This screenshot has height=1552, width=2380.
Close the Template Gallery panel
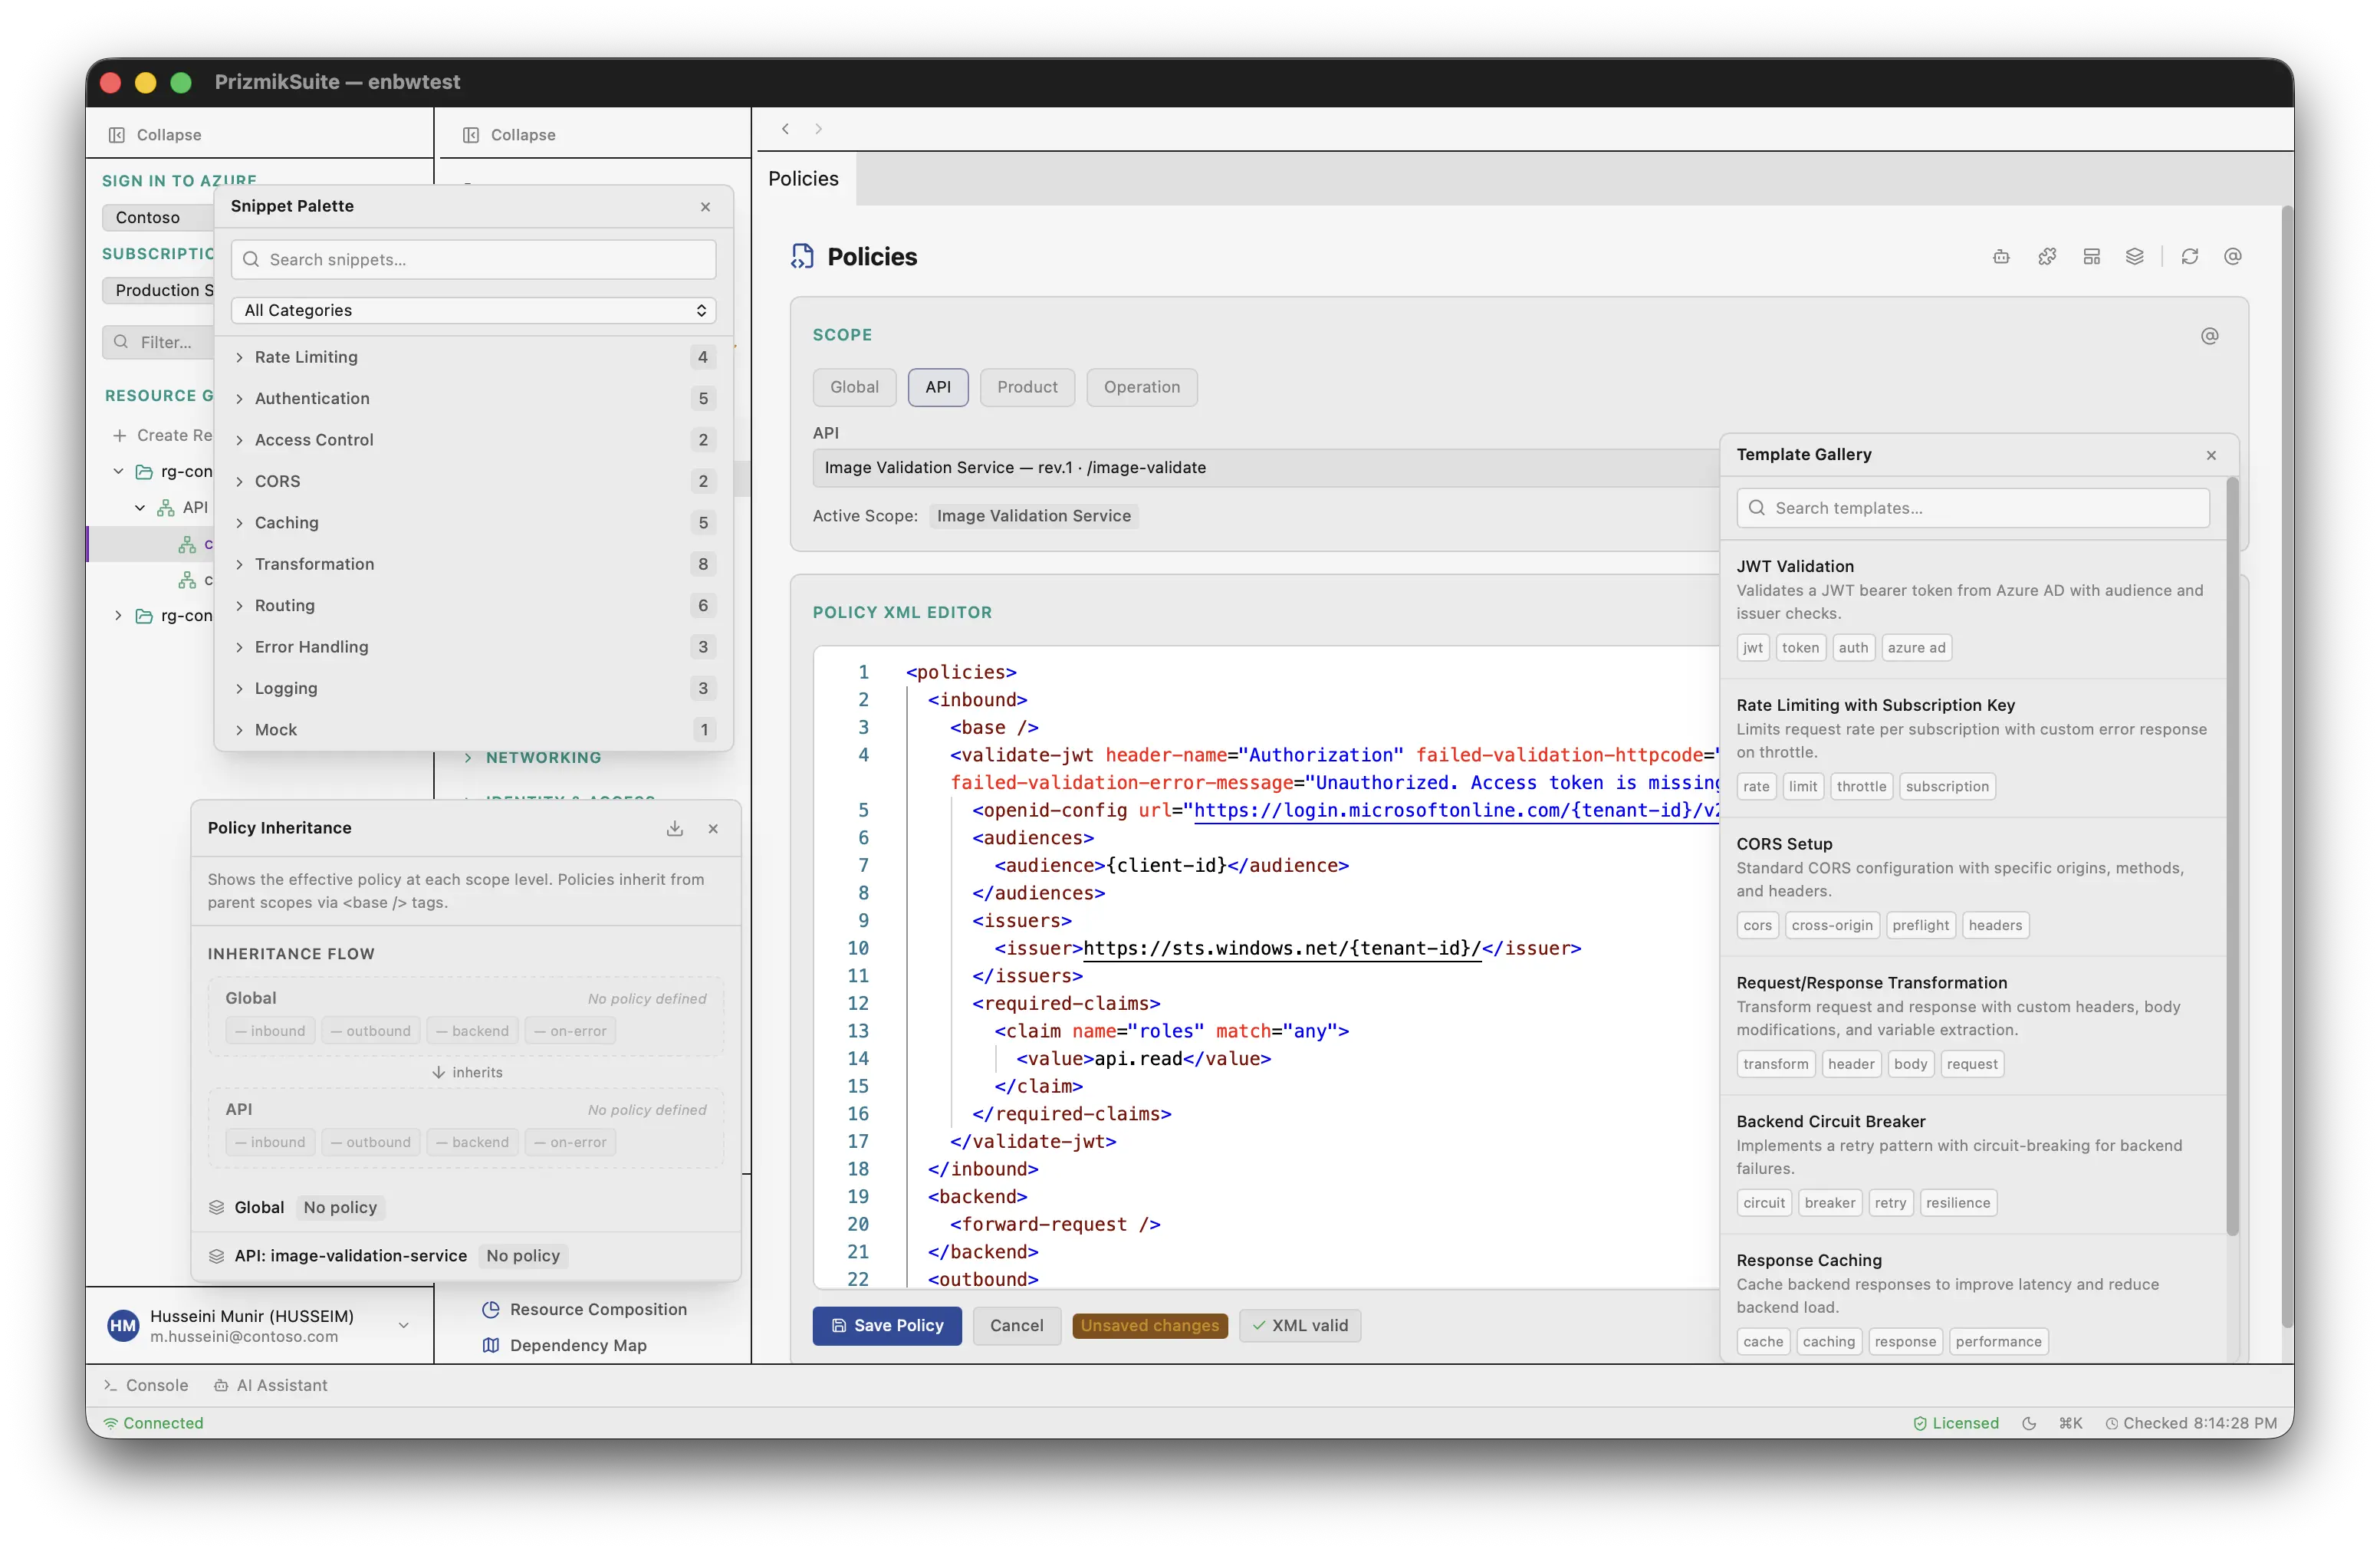[2211, 455]
